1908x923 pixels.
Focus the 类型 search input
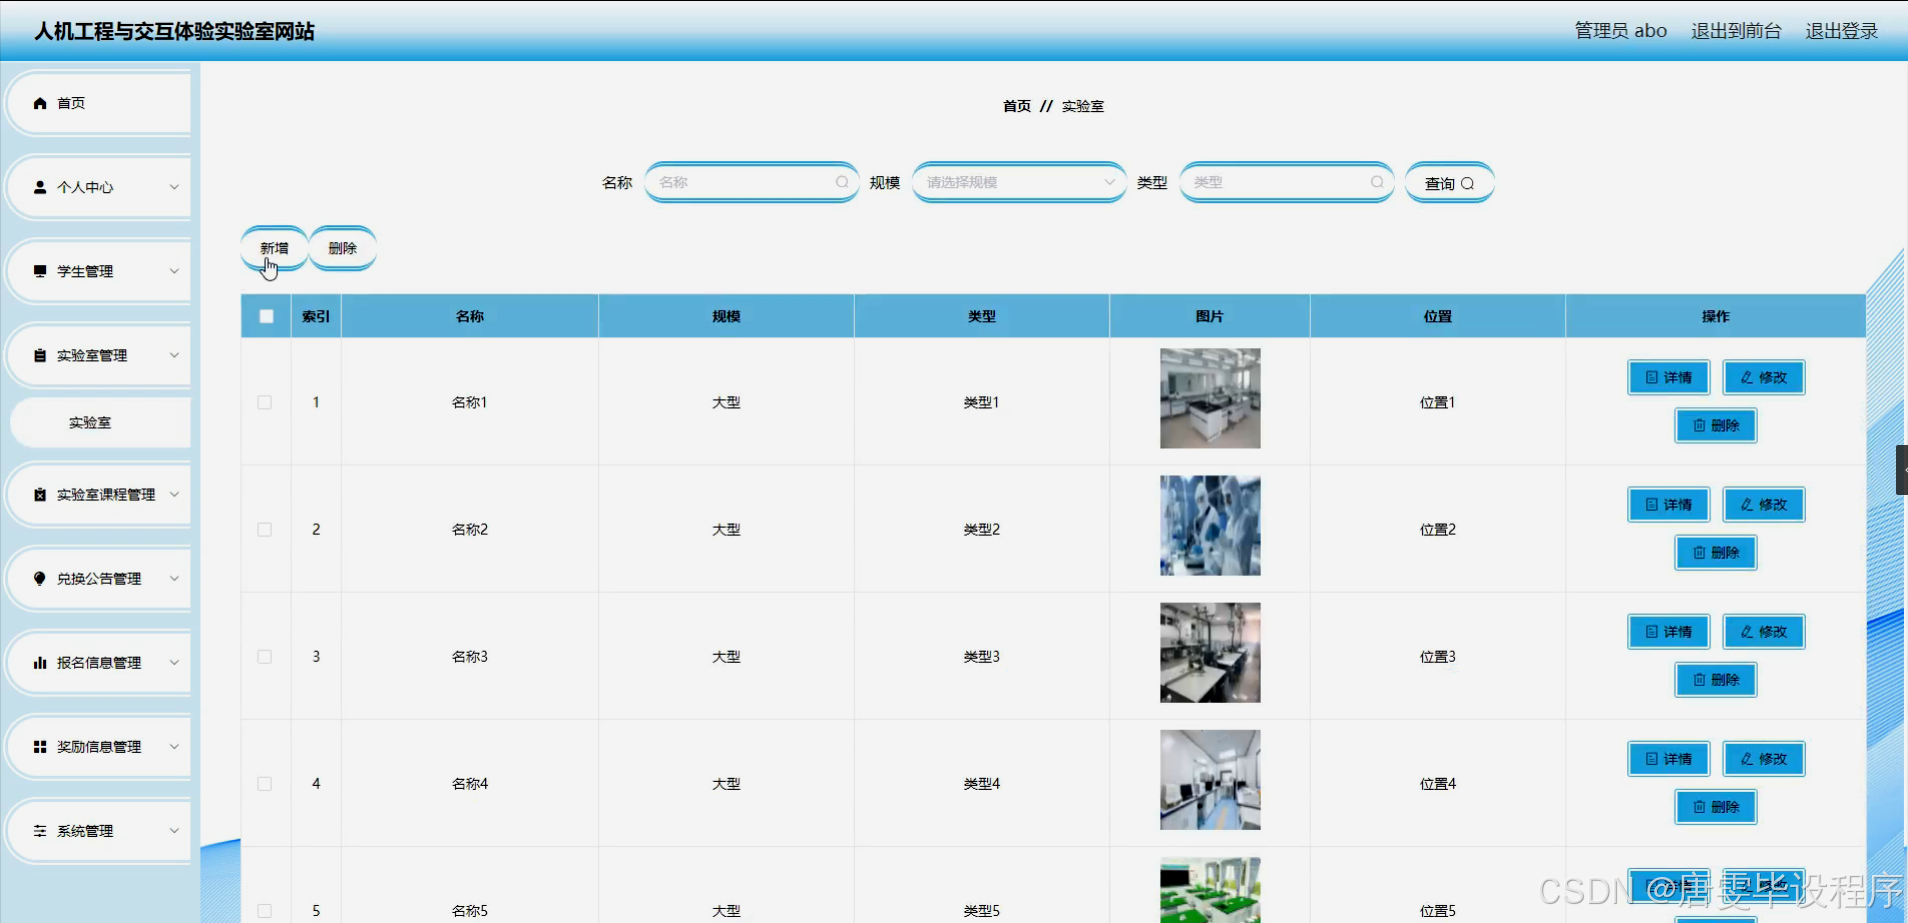tap(1287, 182)
